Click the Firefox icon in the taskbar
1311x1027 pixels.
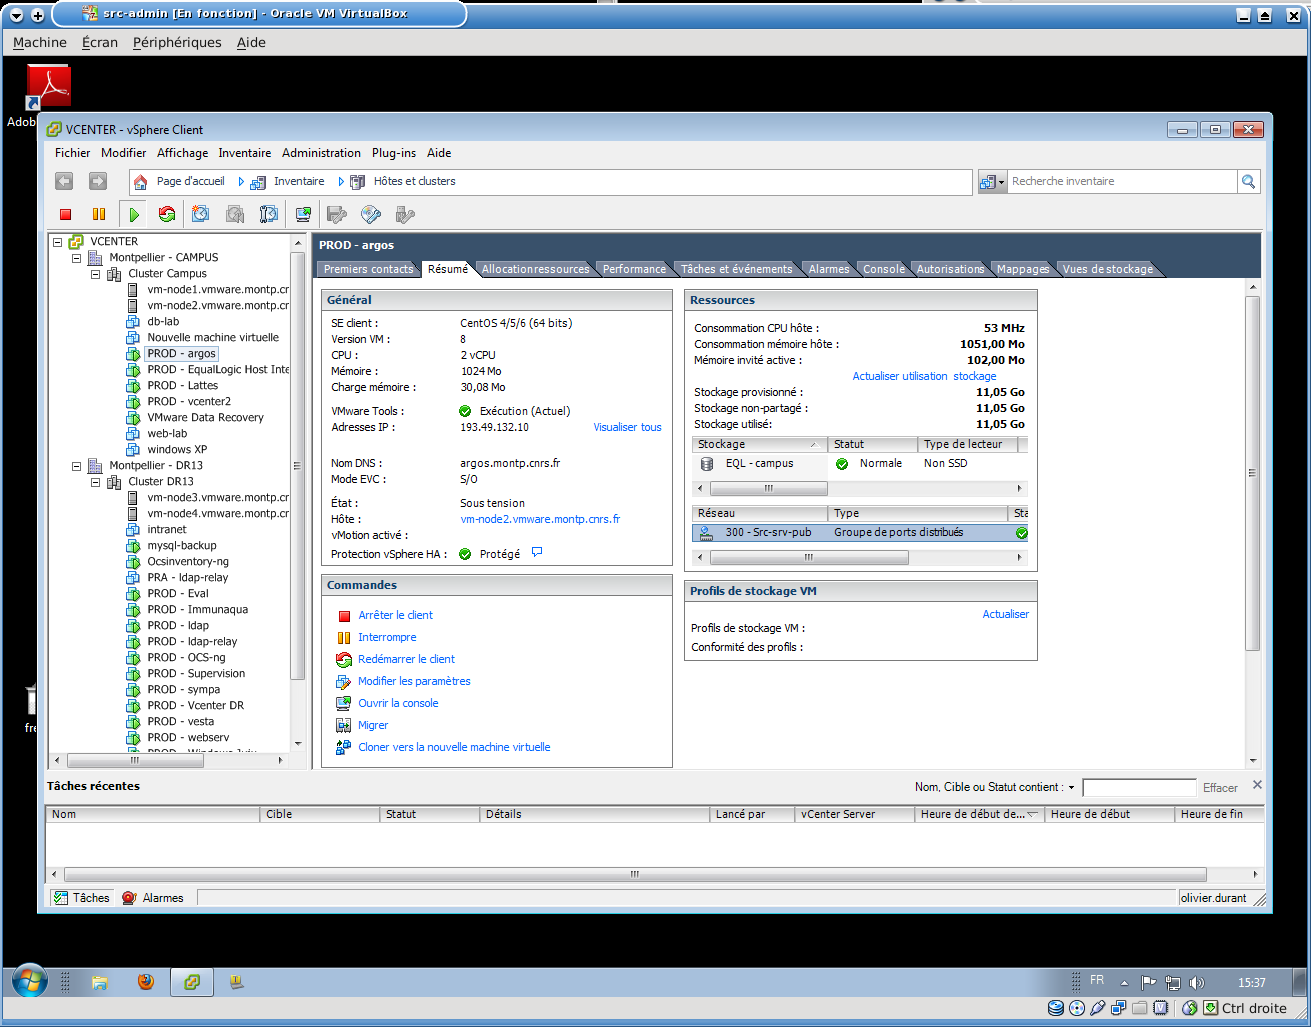[x=146, y=982]
